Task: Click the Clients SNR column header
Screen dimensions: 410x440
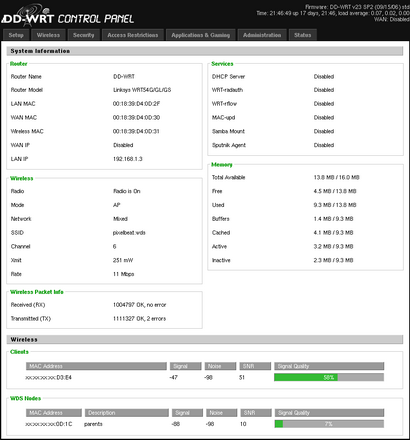Action: tap(255, 366)
